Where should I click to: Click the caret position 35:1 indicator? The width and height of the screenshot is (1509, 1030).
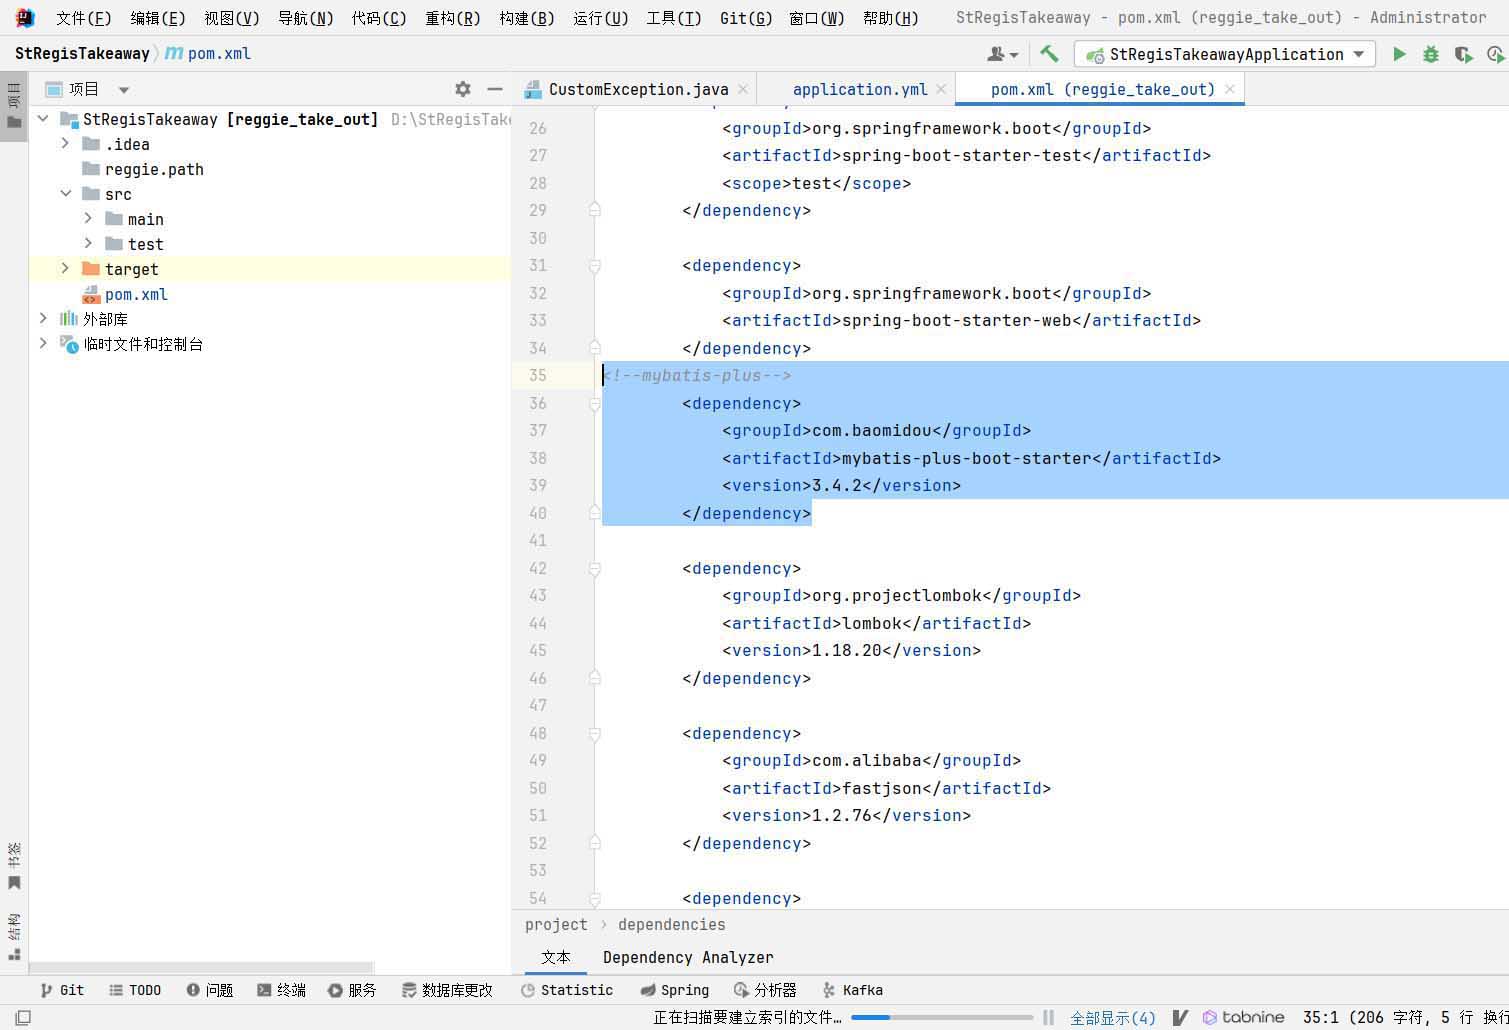pyautogui.click(x=1320, y=1017)
